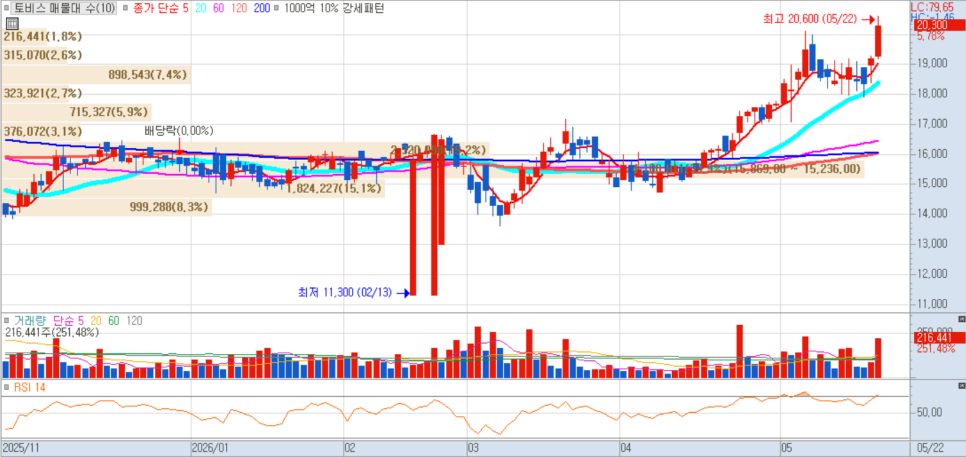Click the 05/22 current date label
This screenshot has height=457, width=966.
[929, 448]
